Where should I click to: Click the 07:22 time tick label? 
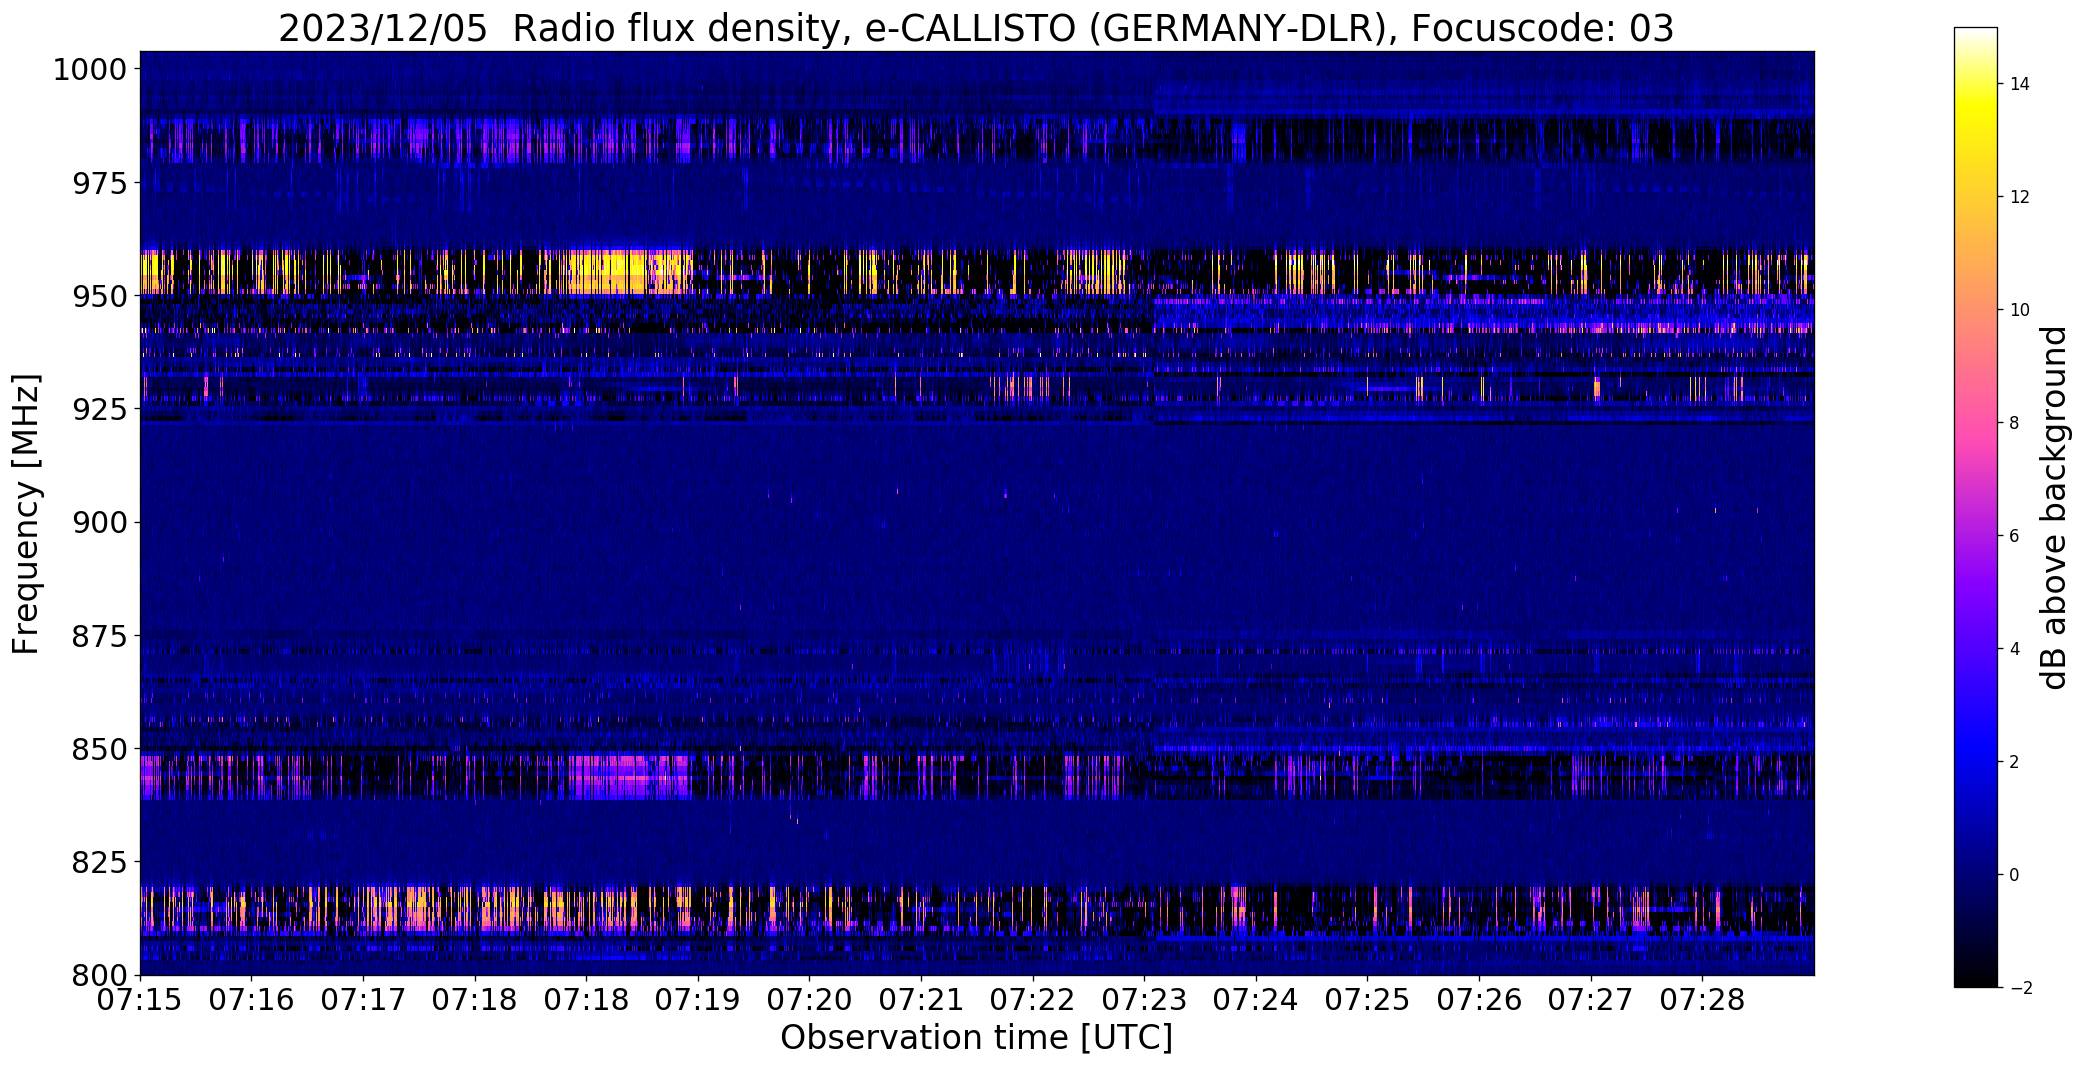click(1033, 1000)
